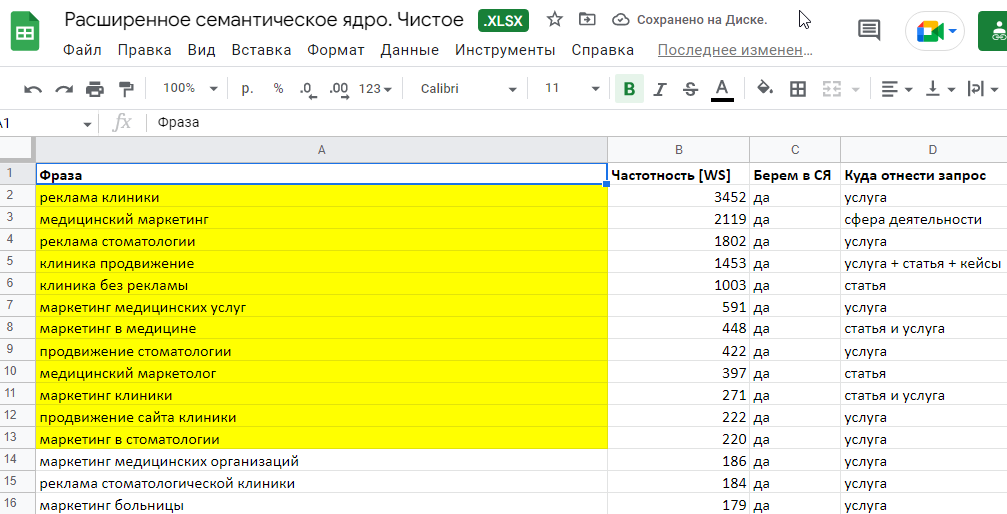
Task: Open more number formats 123 dropdown
Action: pyautogui.click(x=375, y=89)
